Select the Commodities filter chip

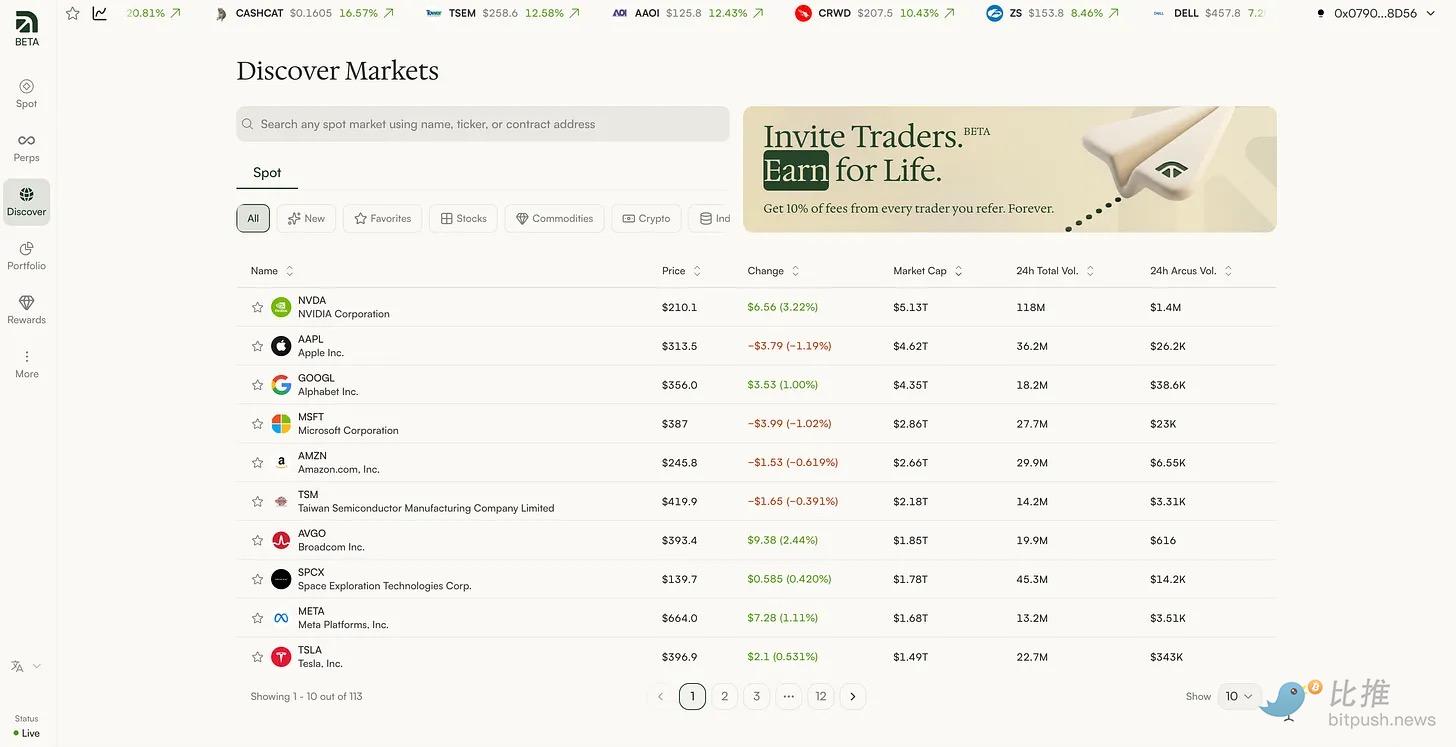[554, 218]
